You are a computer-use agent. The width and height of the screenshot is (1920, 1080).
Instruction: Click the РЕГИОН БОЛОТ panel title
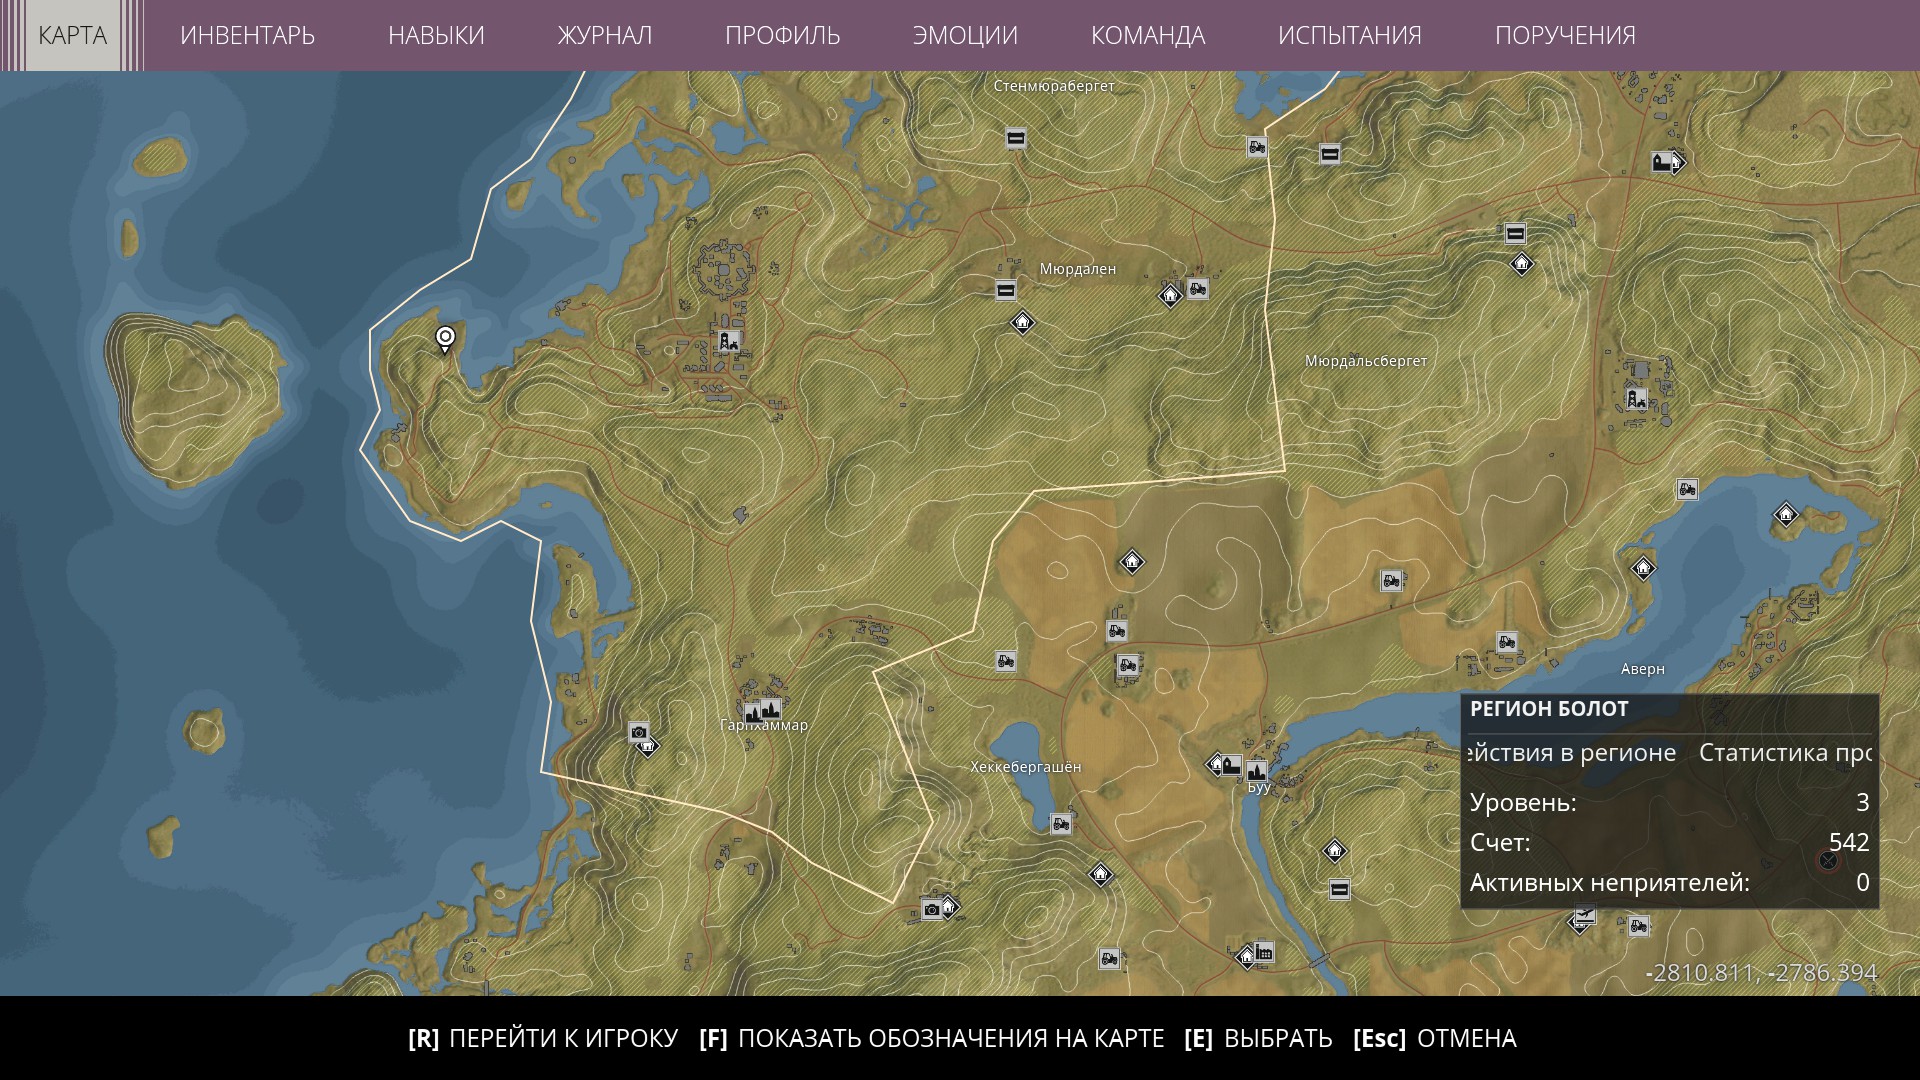pyautogui.click(x=1549, y=709)
